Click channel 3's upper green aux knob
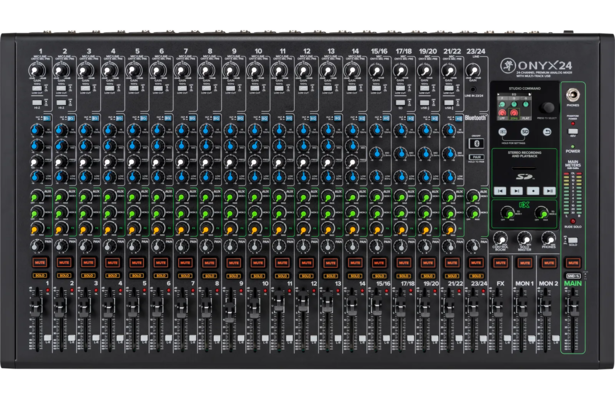 click(x=85, y=197)
